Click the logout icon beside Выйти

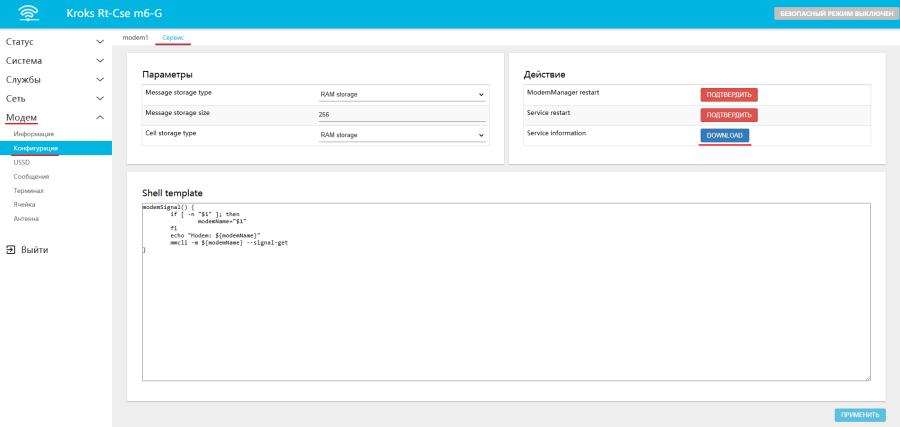[x=10, y=250]
